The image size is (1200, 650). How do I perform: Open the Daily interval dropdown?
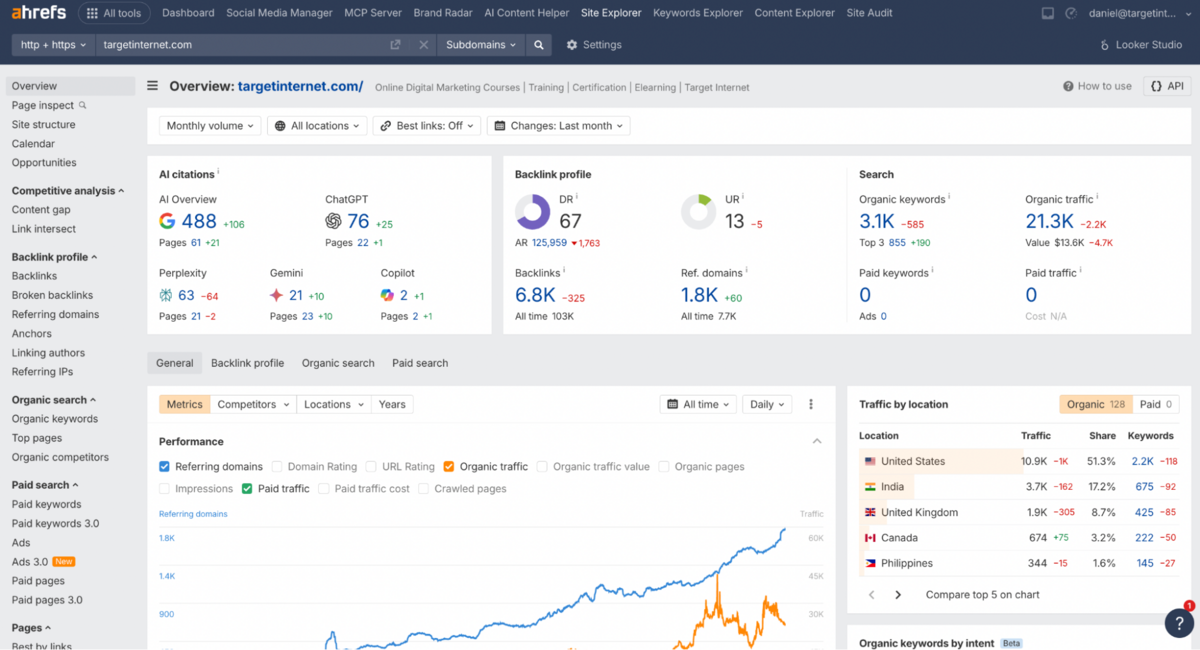pos(767,404)
